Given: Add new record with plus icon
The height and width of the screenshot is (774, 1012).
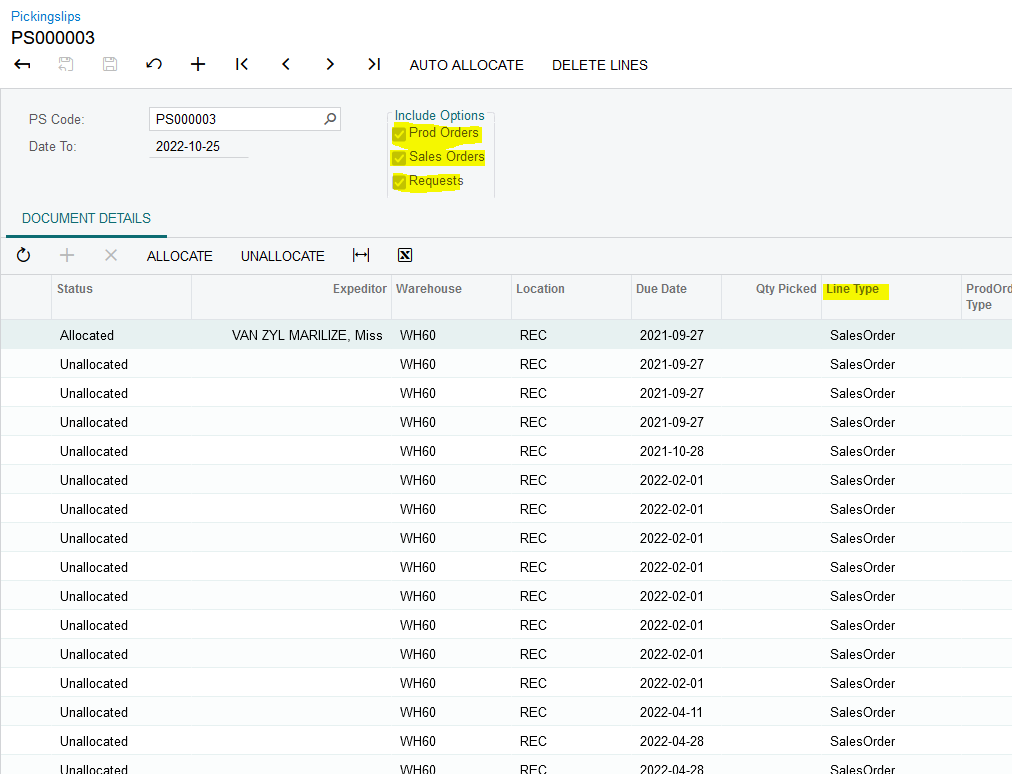Looking at the screenshot, I should click(198, 64).
